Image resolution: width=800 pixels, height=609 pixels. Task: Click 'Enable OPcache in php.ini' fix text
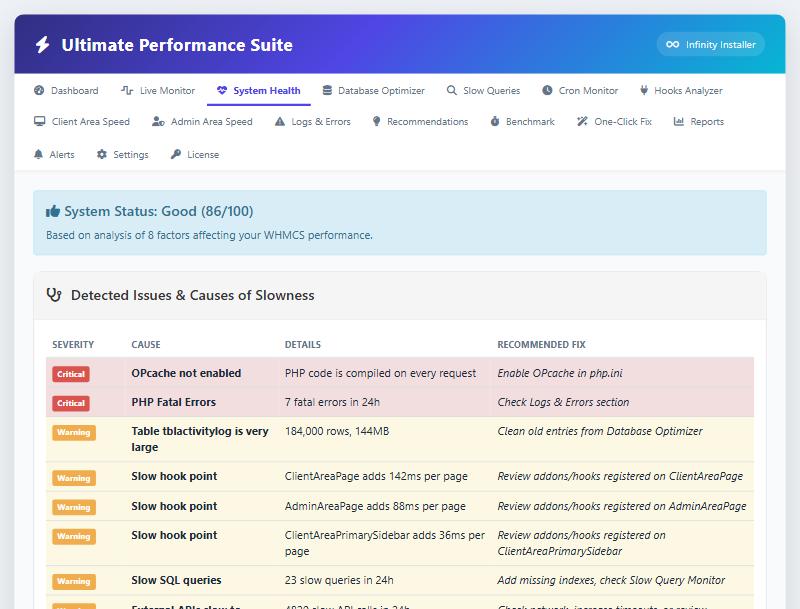click(560, 373)
